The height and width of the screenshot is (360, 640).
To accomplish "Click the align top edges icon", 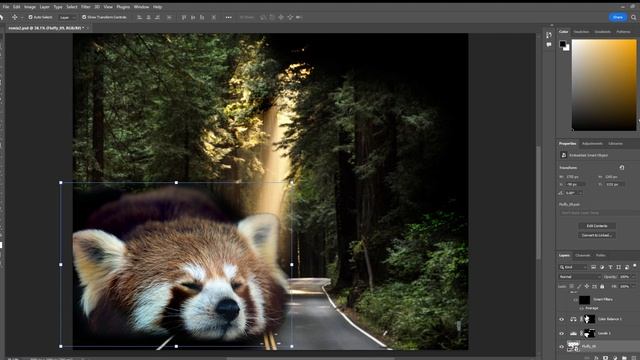I will 184,17.
